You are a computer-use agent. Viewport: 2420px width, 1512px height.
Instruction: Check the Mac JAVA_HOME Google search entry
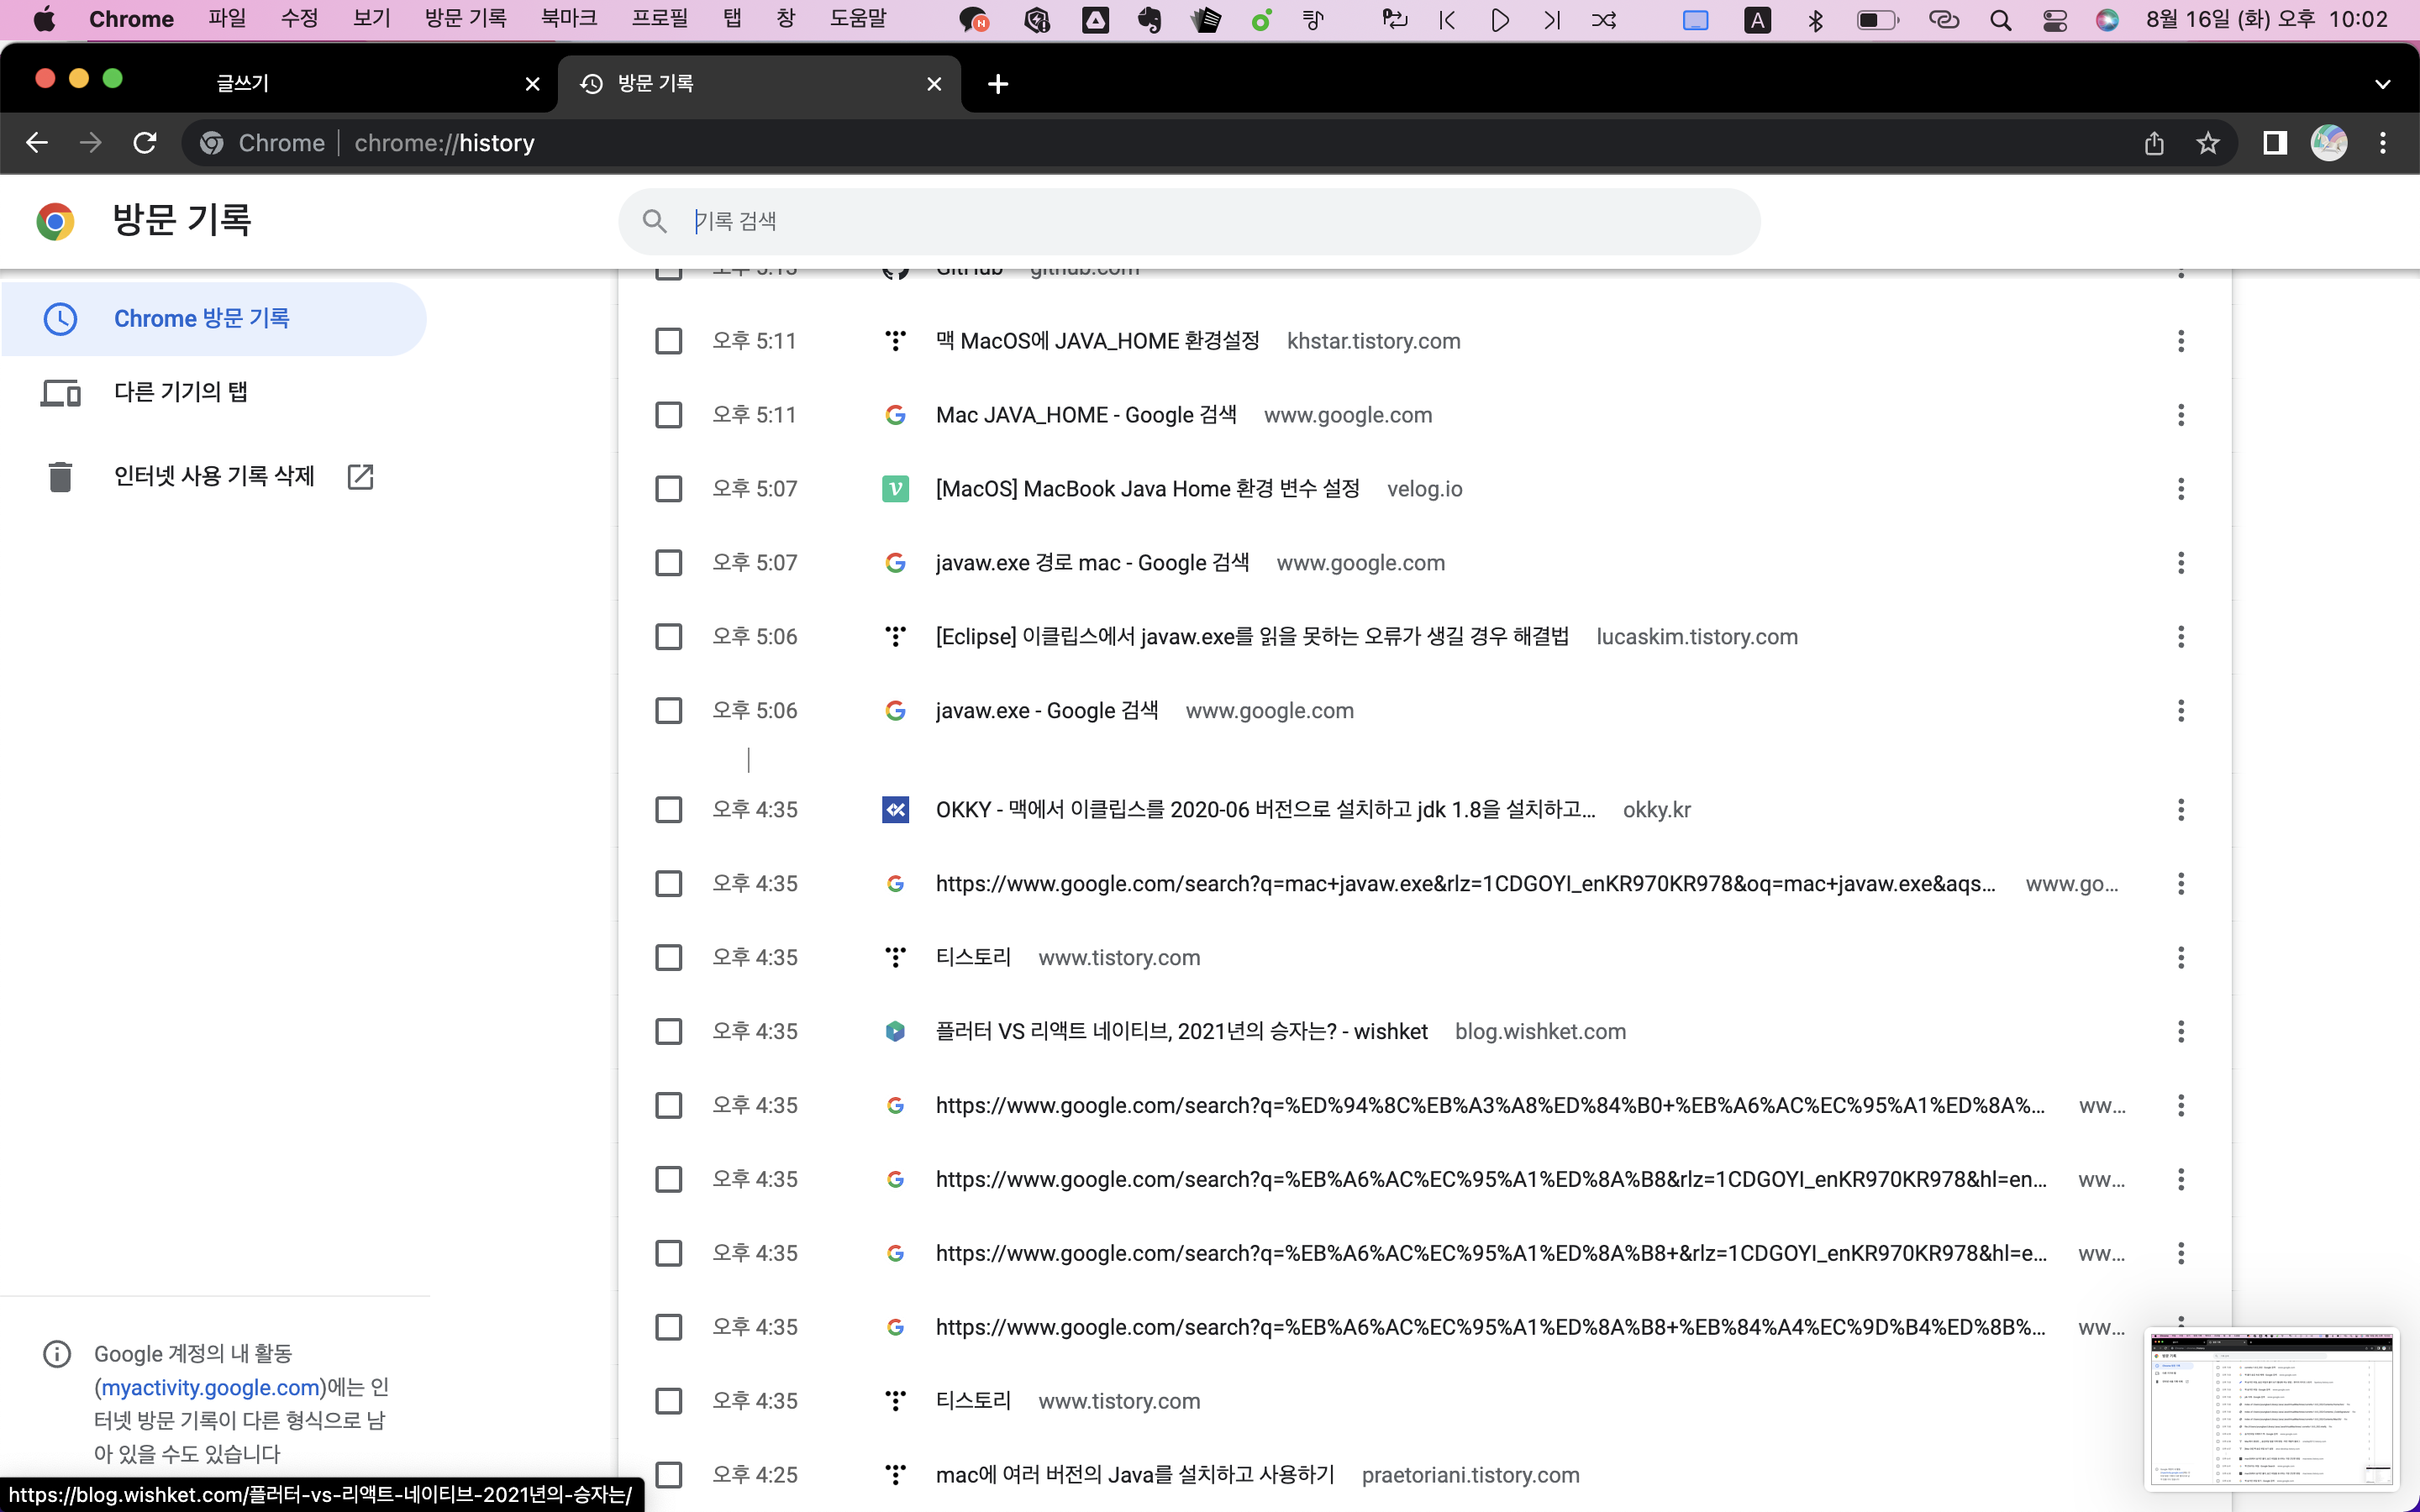point(668,415)
